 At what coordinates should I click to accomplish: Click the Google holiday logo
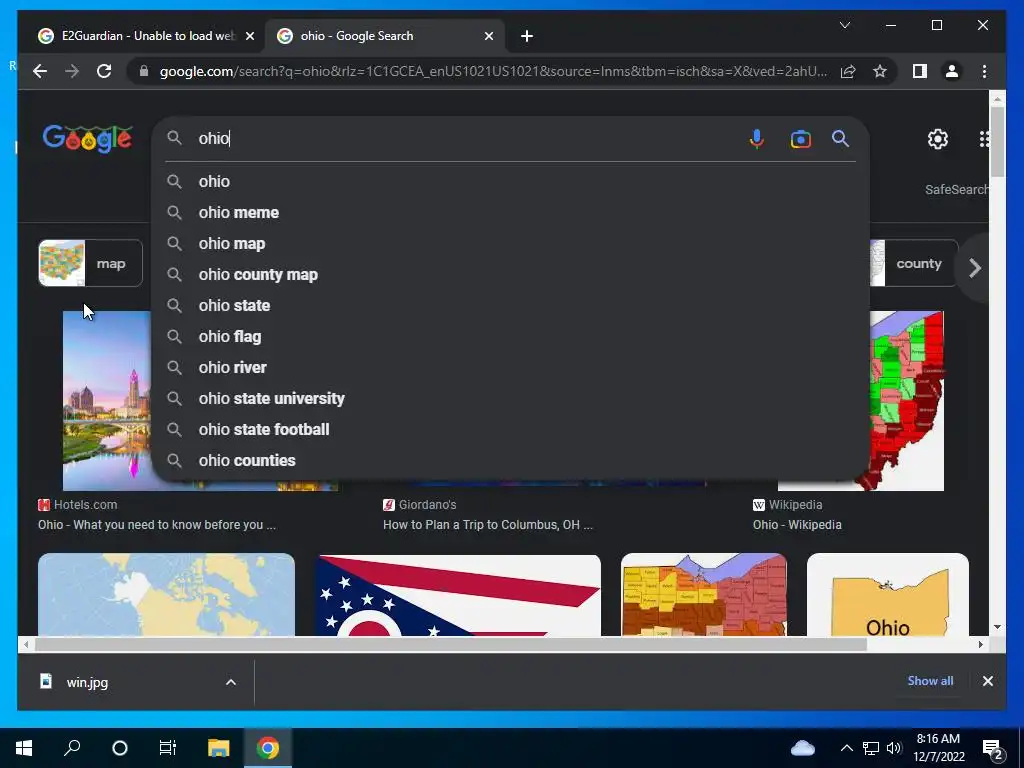click(x=88, y=138)
